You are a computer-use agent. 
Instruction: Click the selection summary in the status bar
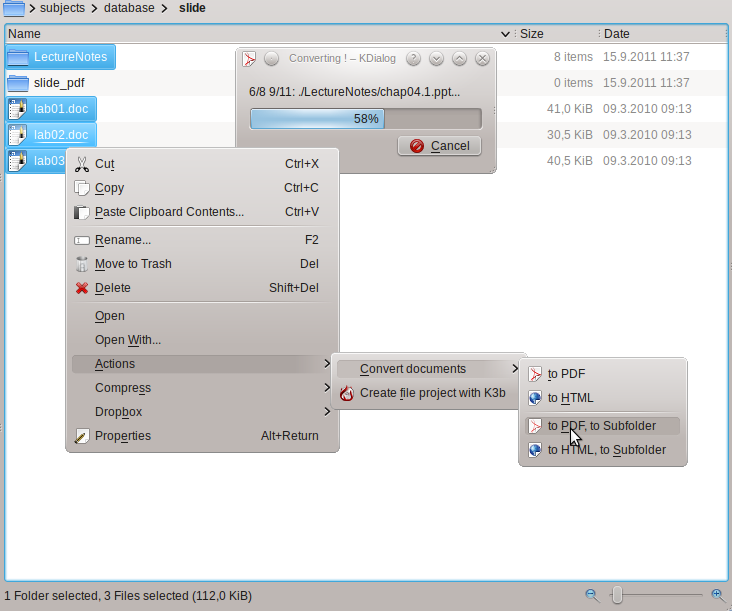(x=128, y=596)
